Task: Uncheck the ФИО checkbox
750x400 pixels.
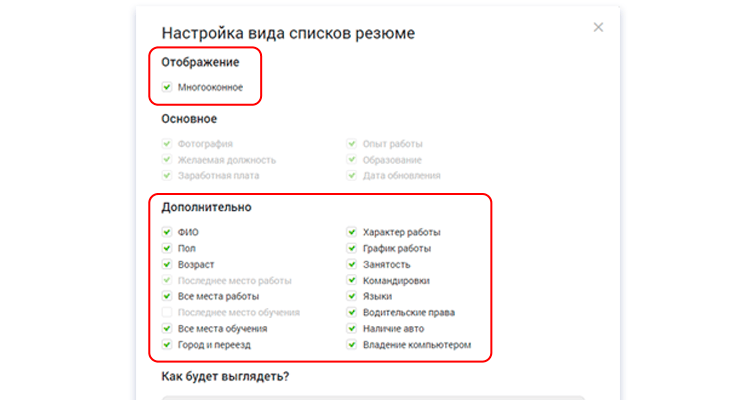Action: pyautogui.click(x=167, y=232)
